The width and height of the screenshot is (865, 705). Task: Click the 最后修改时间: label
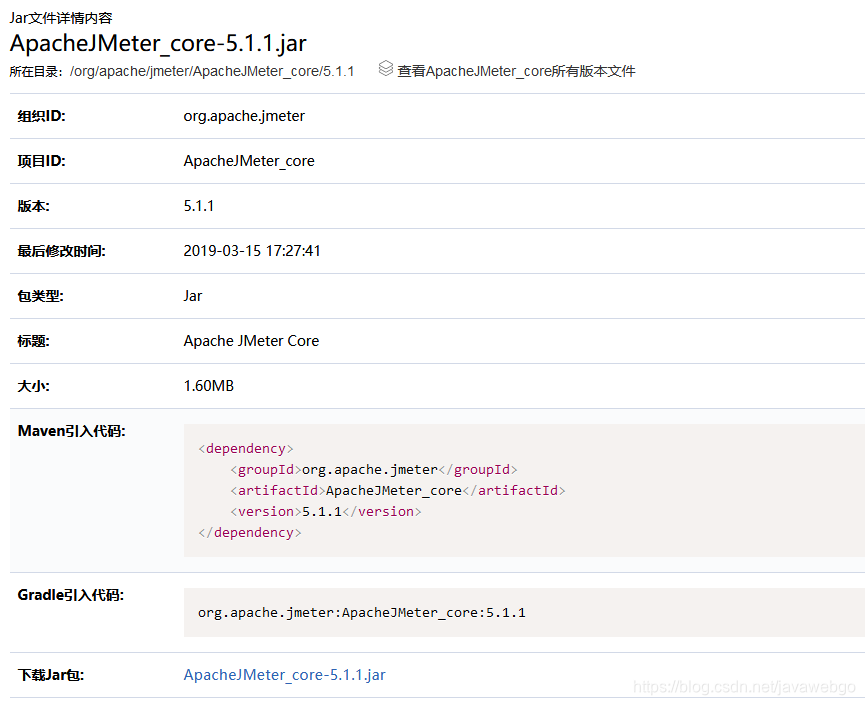coord(61,251)
